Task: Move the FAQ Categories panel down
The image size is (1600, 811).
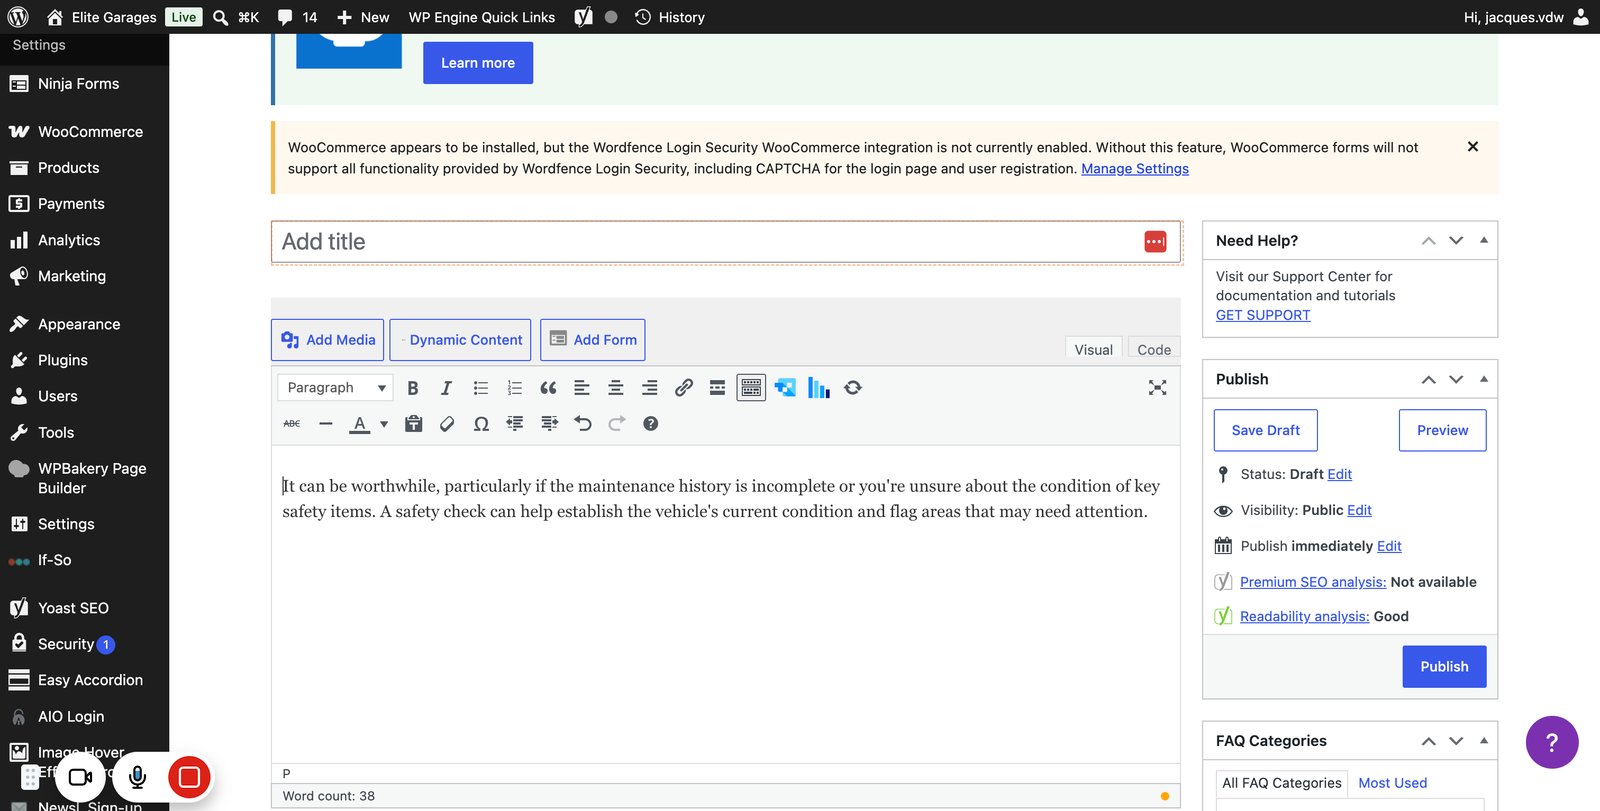Action: (x=1456, y=741)
